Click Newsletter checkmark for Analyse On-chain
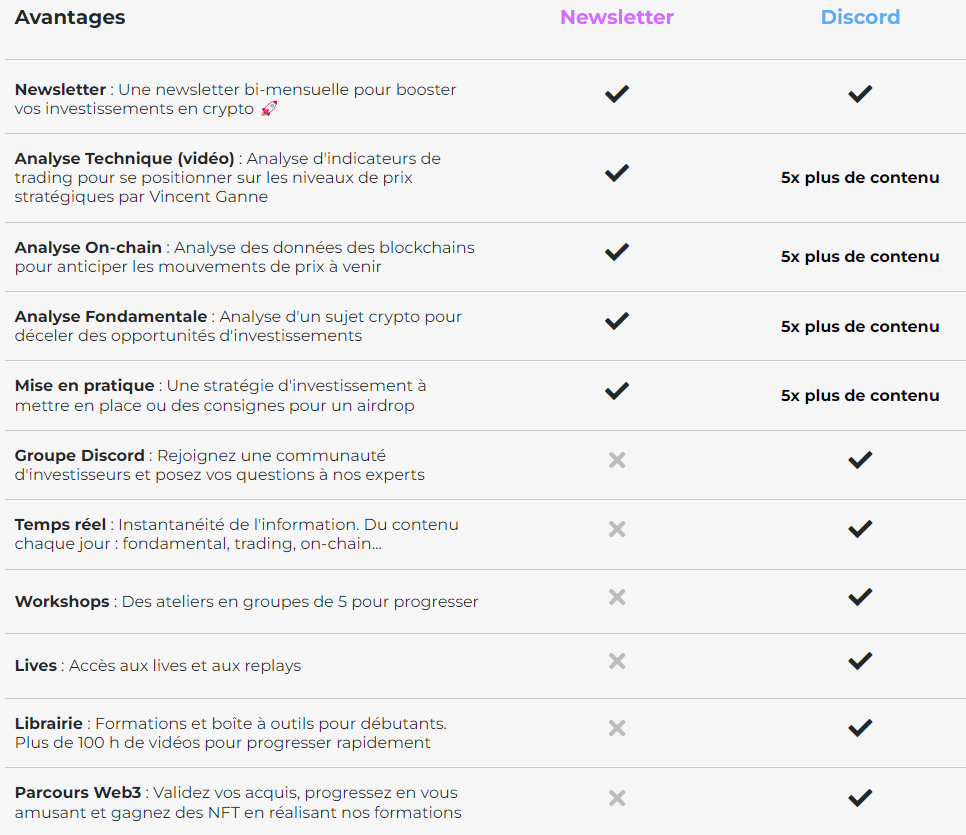The height and width of the screenshot is (835, 966). pyautogui.click(x=617, y=252)
